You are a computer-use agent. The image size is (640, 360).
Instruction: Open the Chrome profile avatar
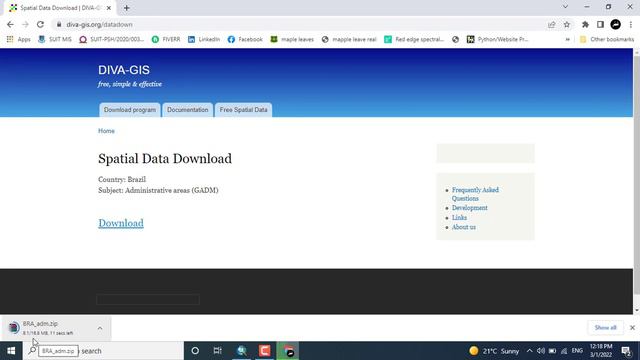[x=616, y=24]
